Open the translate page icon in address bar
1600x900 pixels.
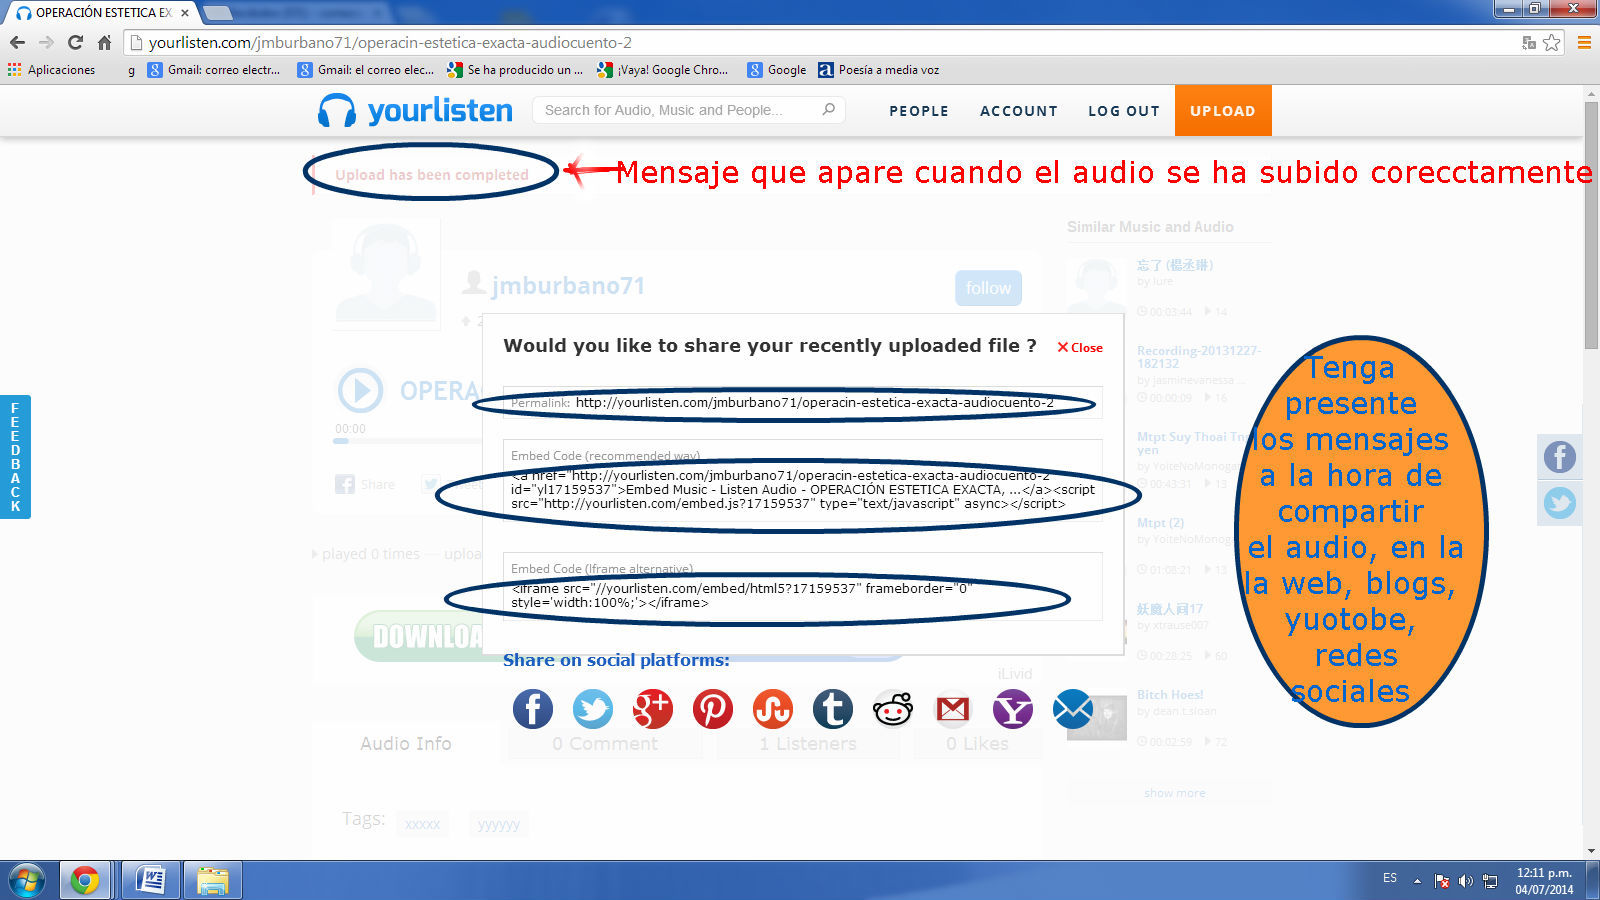click(1528, 43)
